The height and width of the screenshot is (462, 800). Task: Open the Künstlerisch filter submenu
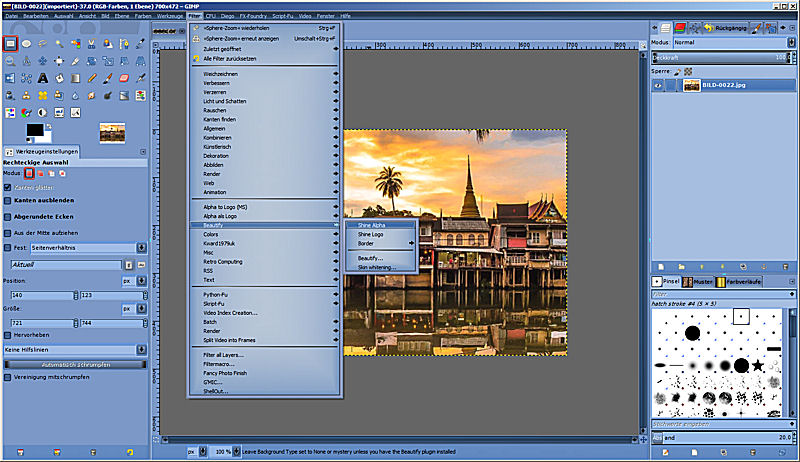coord(264,147)
